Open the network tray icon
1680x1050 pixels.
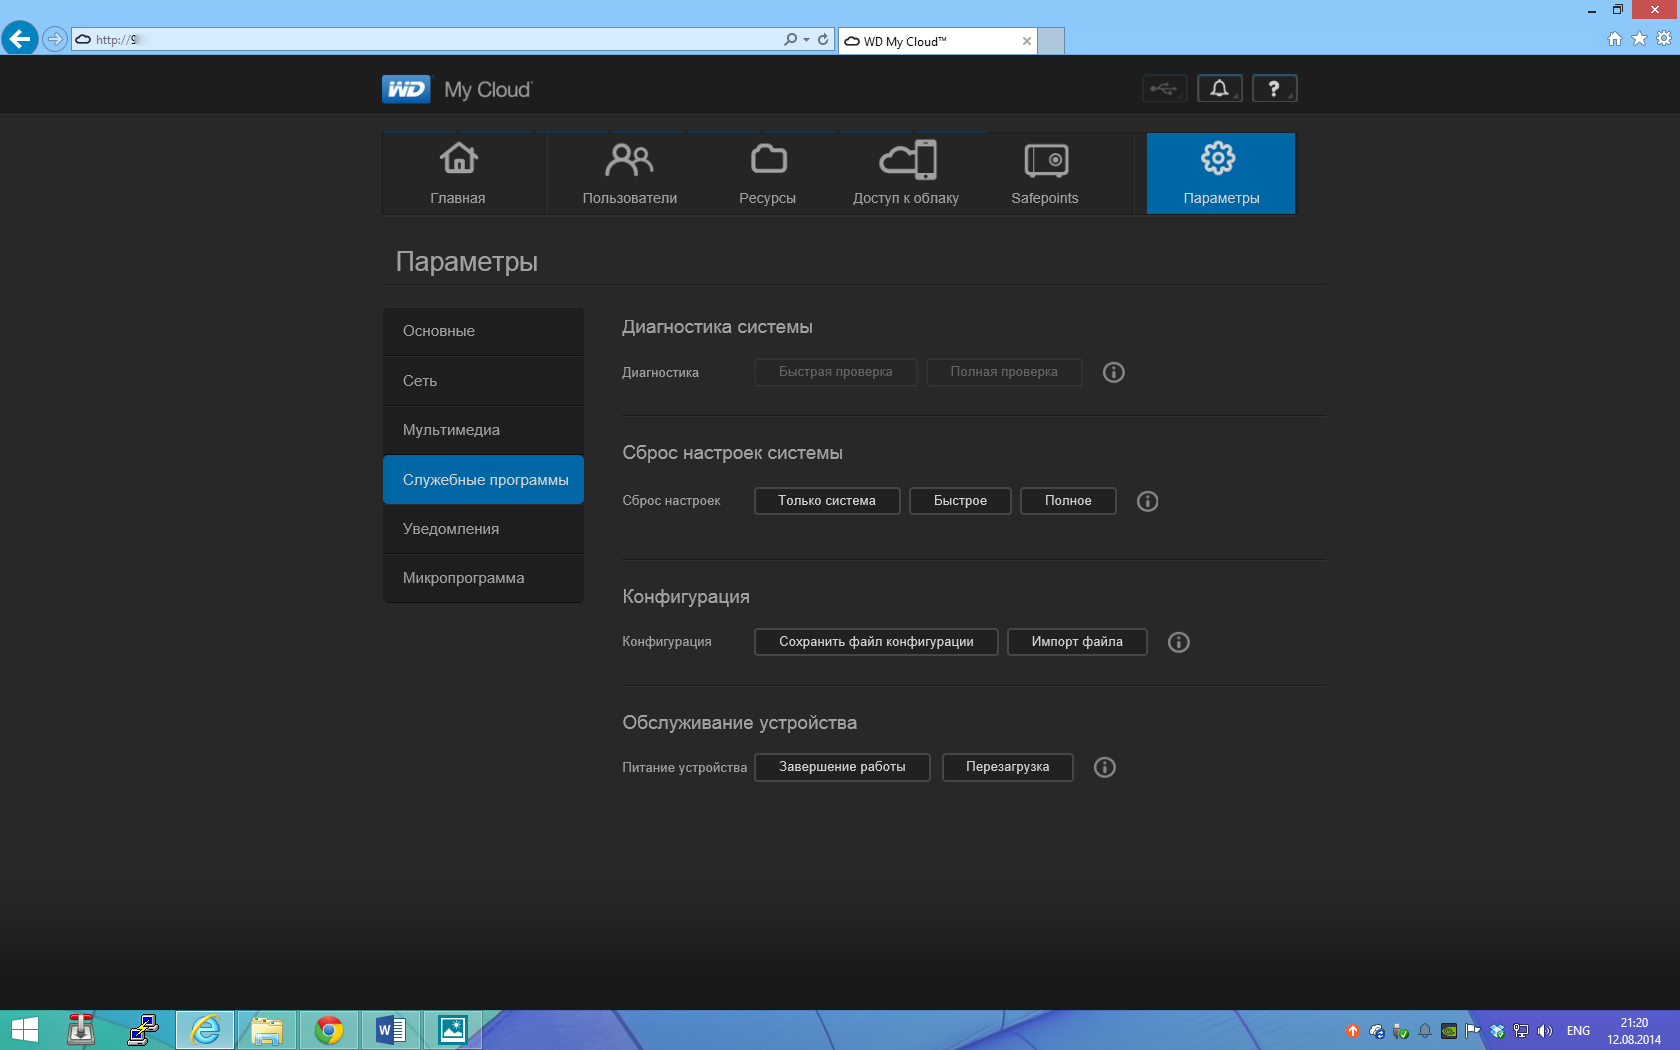[x=1521, y=1031]
